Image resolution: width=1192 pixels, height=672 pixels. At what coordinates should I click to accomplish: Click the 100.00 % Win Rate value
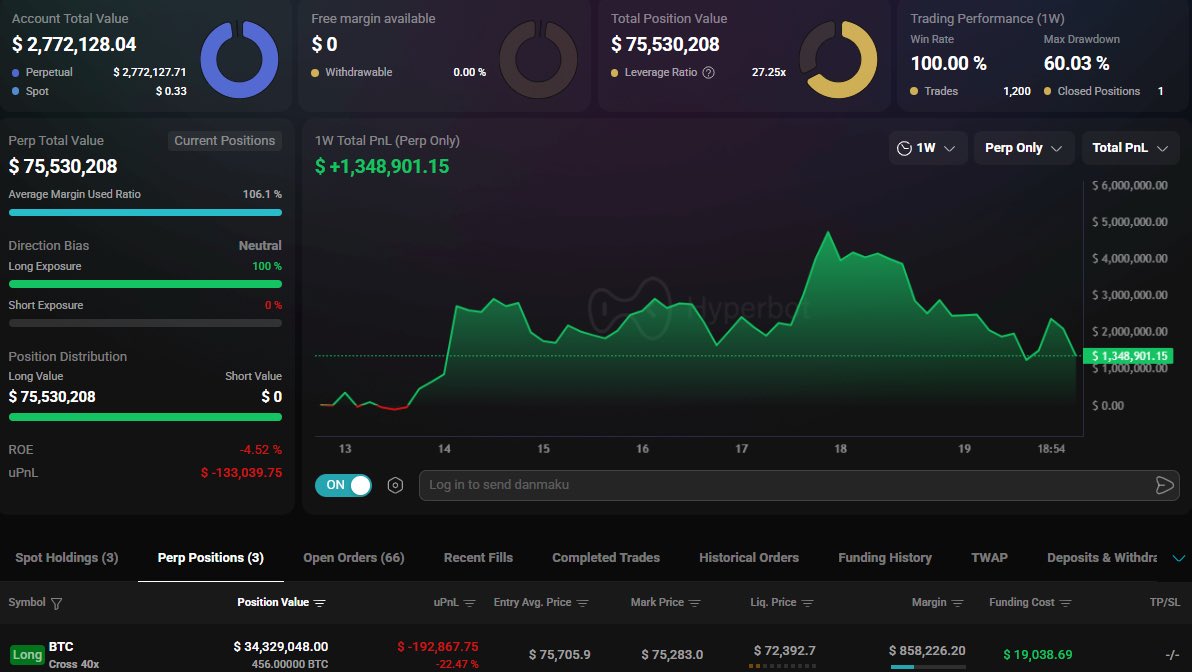coord(949,63)
